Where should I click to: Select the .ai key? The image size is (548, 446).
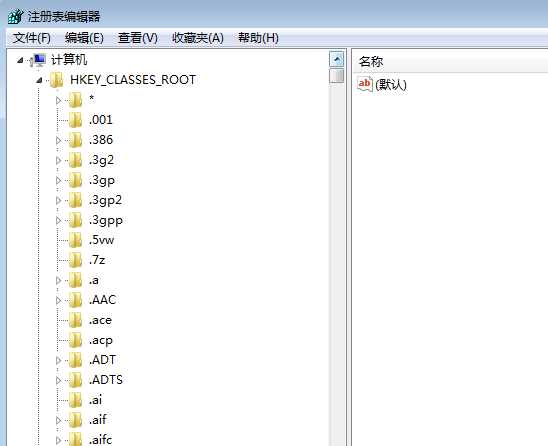pos(95,400)
